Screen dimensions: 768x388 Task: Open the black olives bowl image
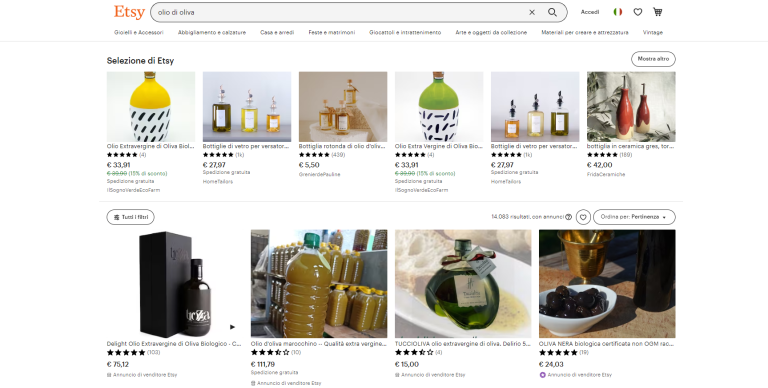point(607,284)
